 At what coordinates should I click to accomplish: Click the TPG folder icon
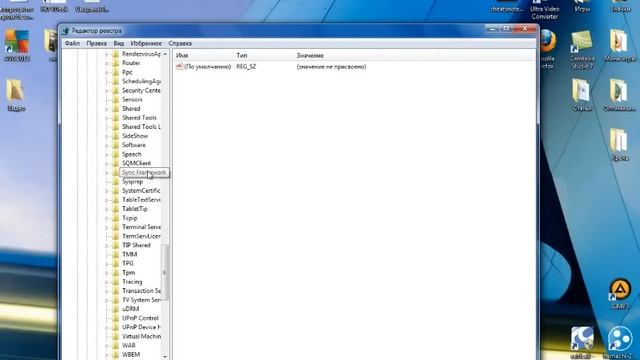tap(116, 263)
